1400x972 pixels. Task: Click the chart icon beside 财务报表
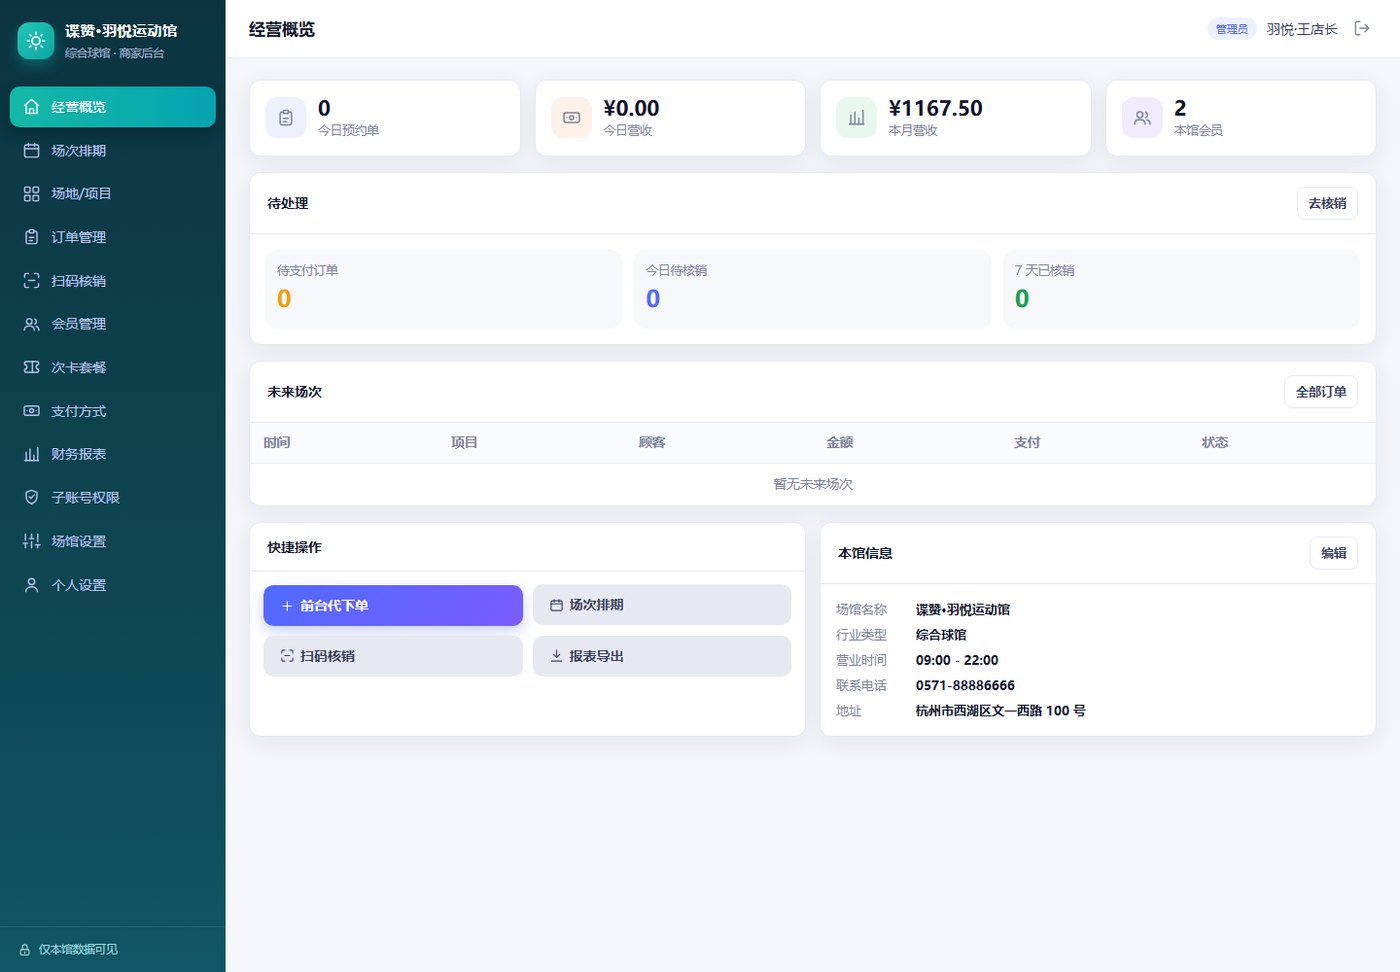(x=32, y=454)
